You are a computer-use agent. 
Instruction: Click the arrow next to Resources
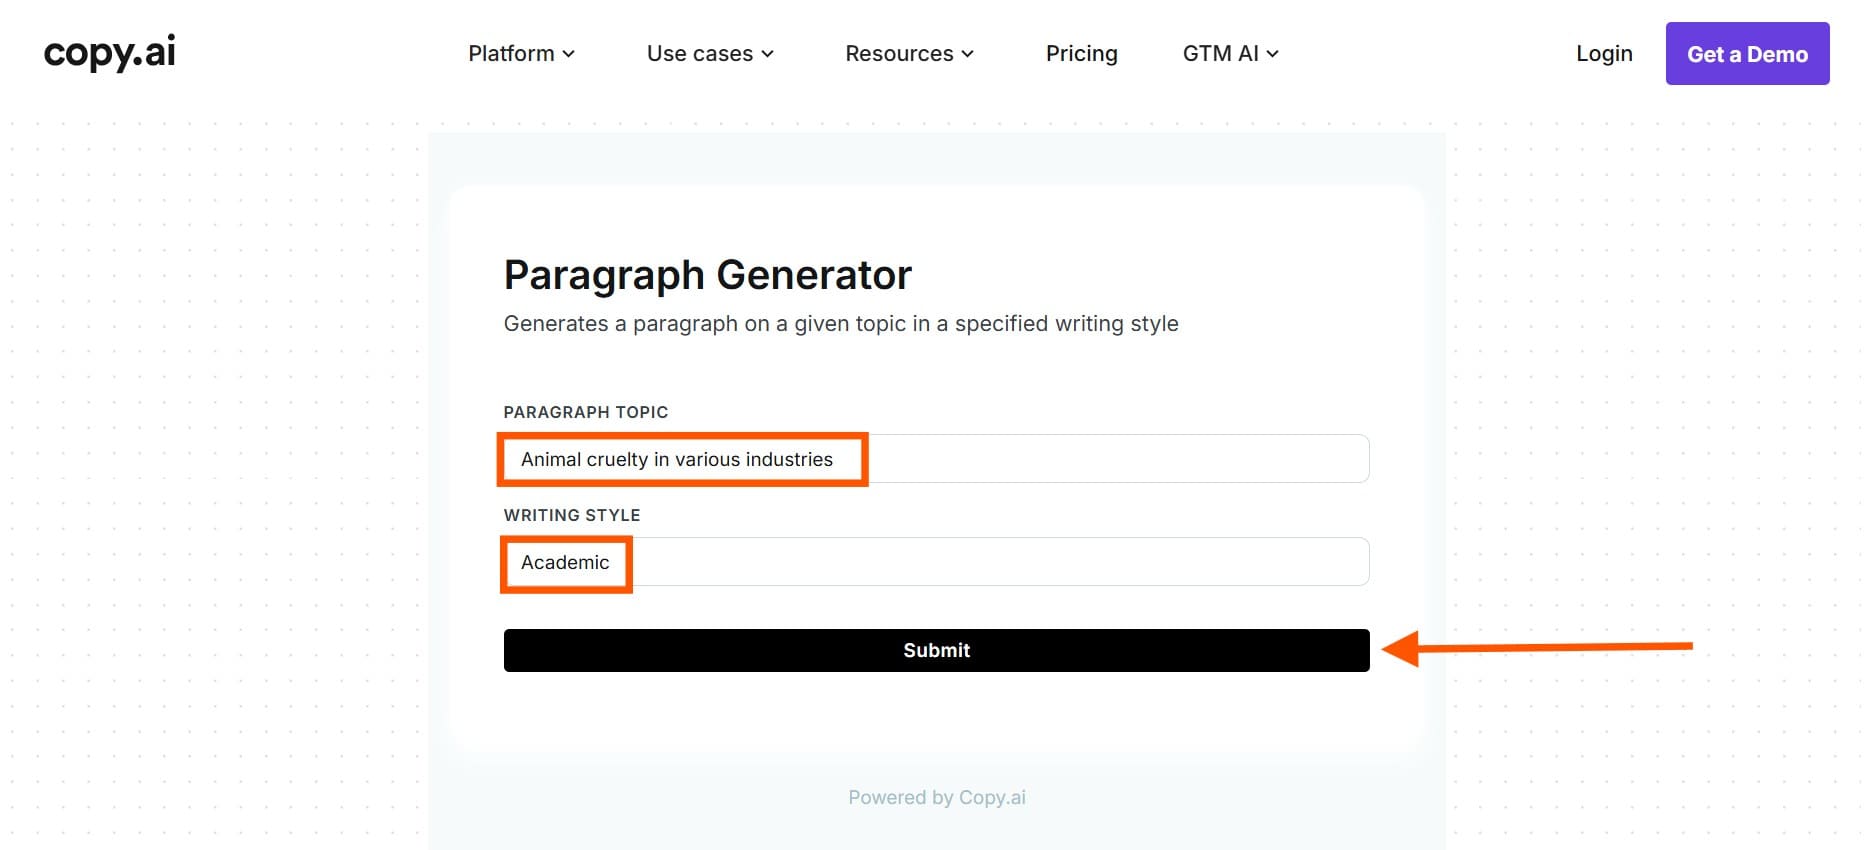(x=968, y=54)
